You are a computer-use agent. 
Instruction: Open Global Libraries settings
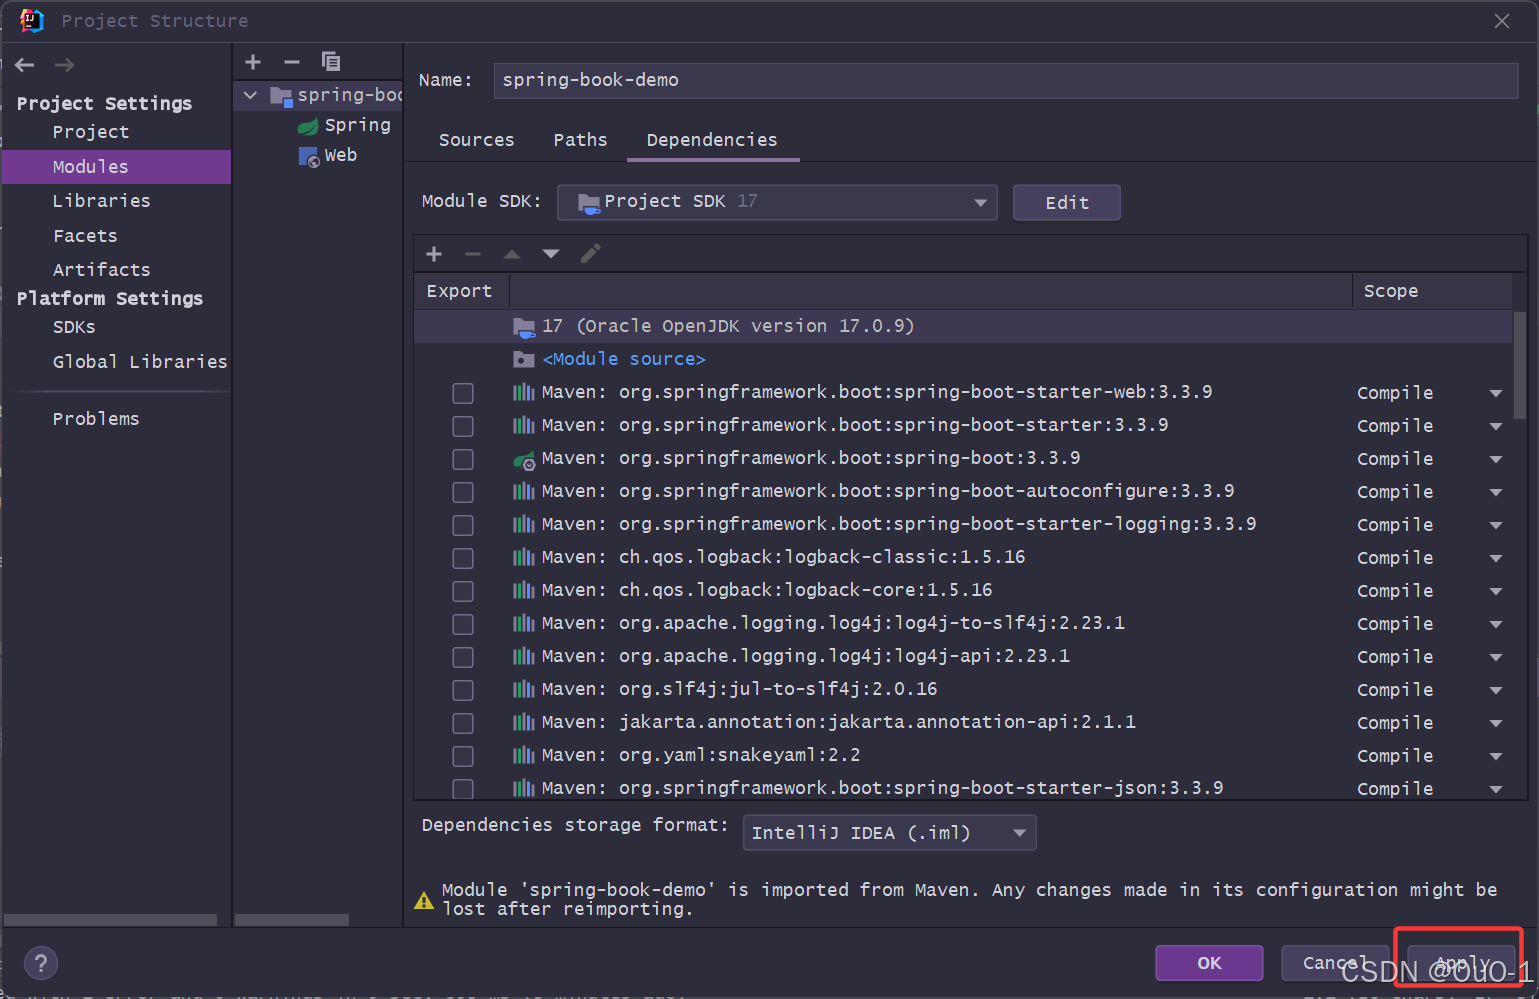[x=140, y=362]
